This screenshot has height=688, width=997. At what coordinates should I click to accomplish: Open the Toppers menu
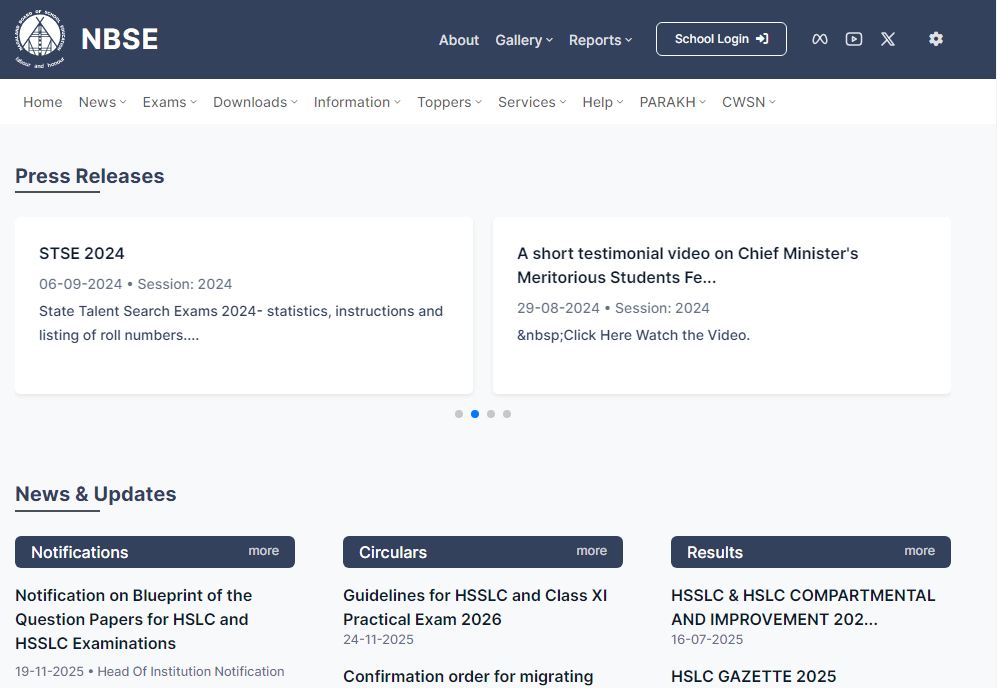pos(449,102)
